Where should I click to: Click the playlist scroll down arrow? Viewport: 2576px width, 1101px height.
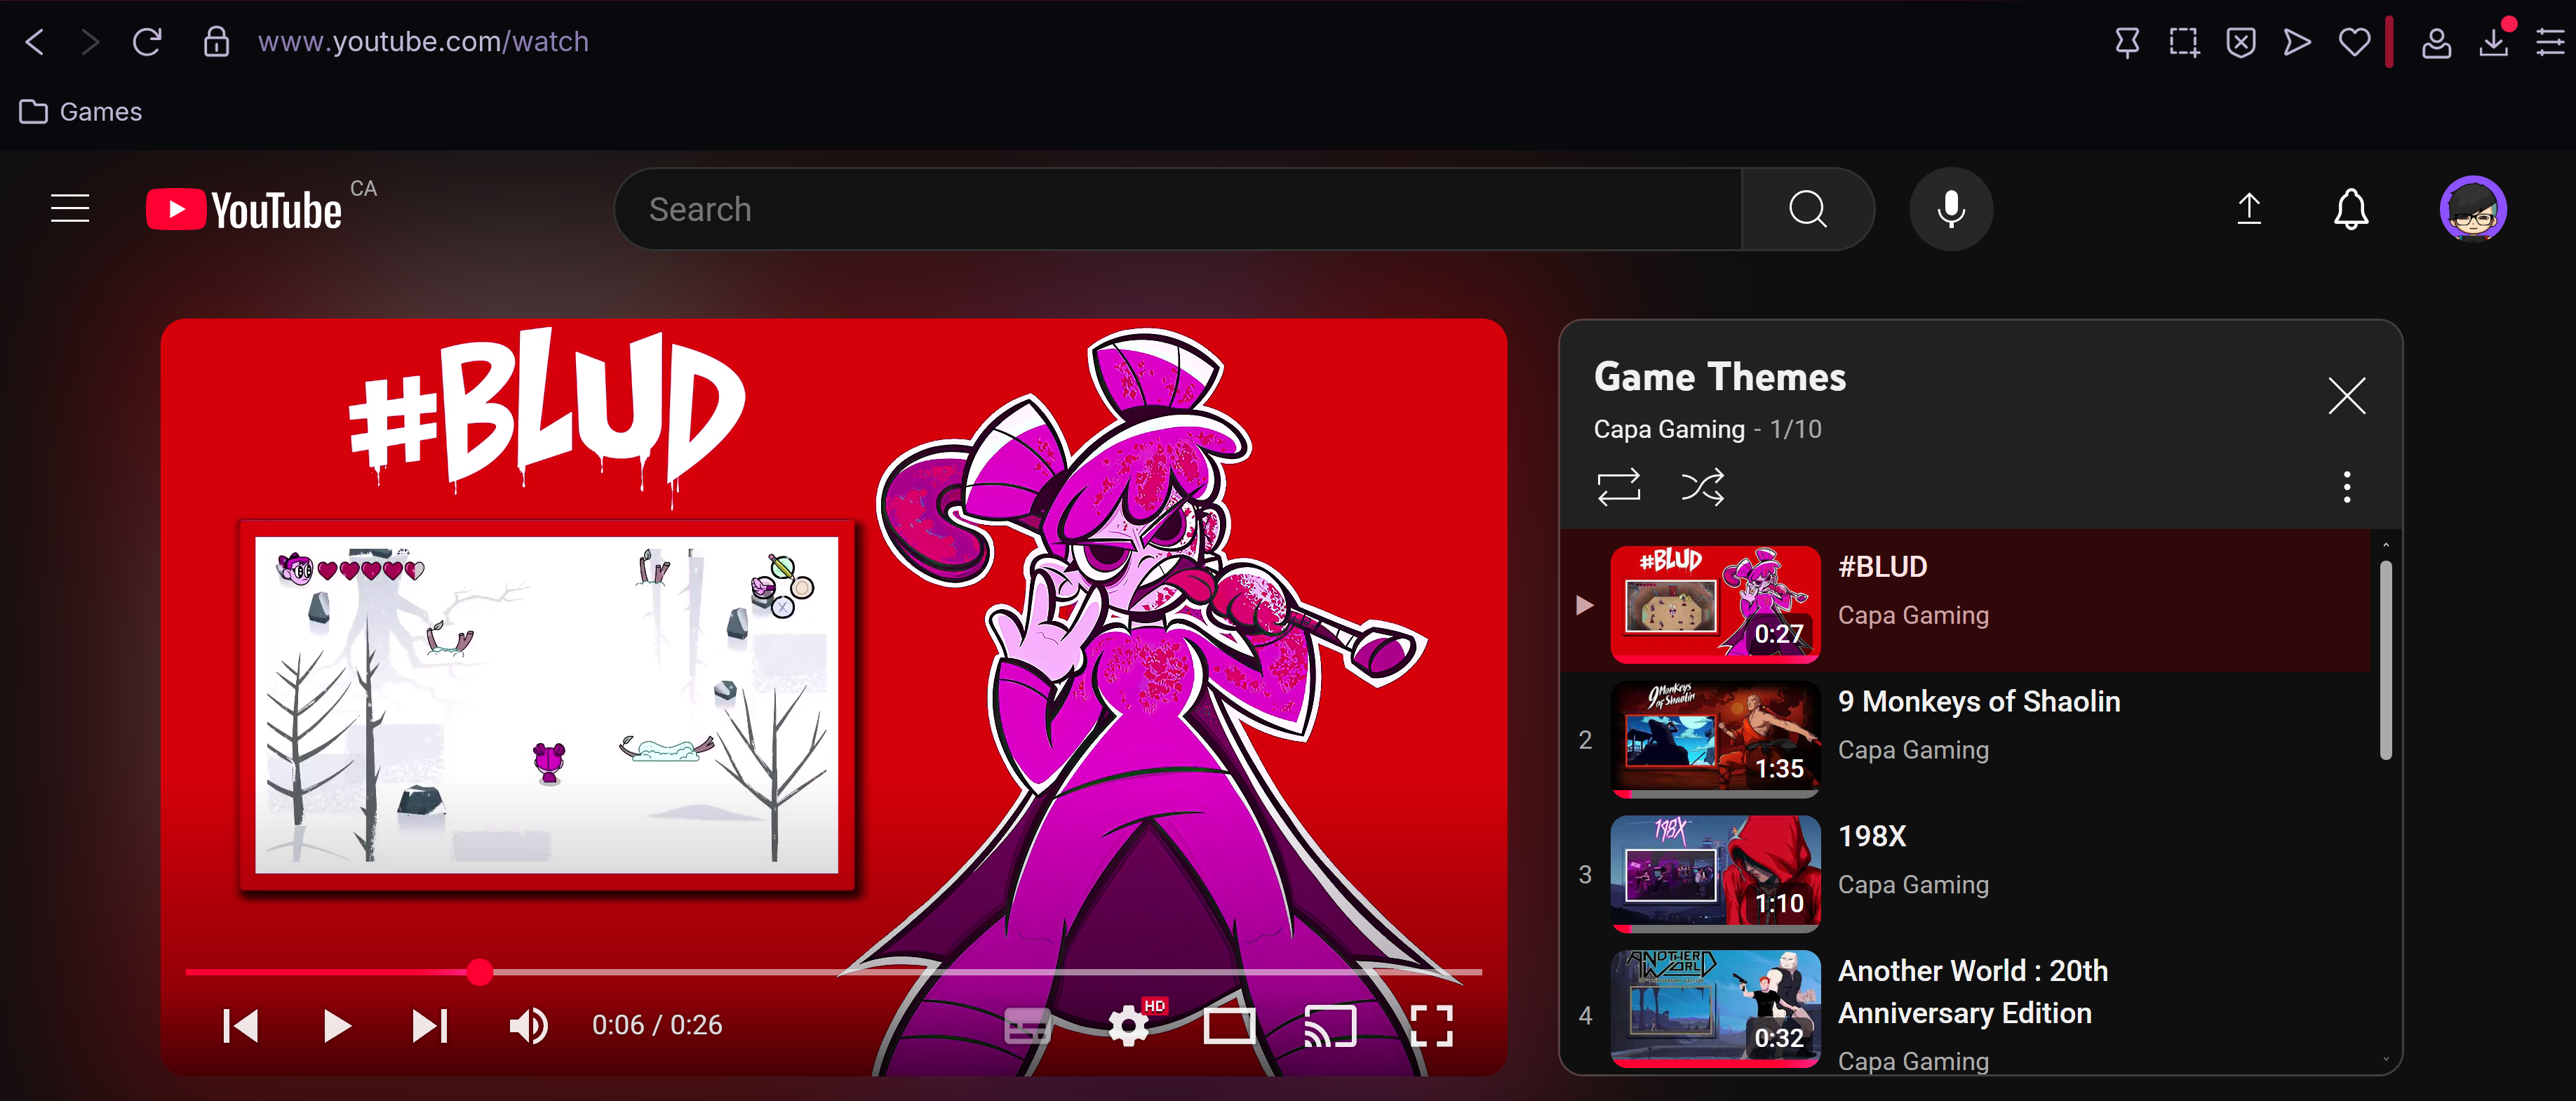2385,1059
